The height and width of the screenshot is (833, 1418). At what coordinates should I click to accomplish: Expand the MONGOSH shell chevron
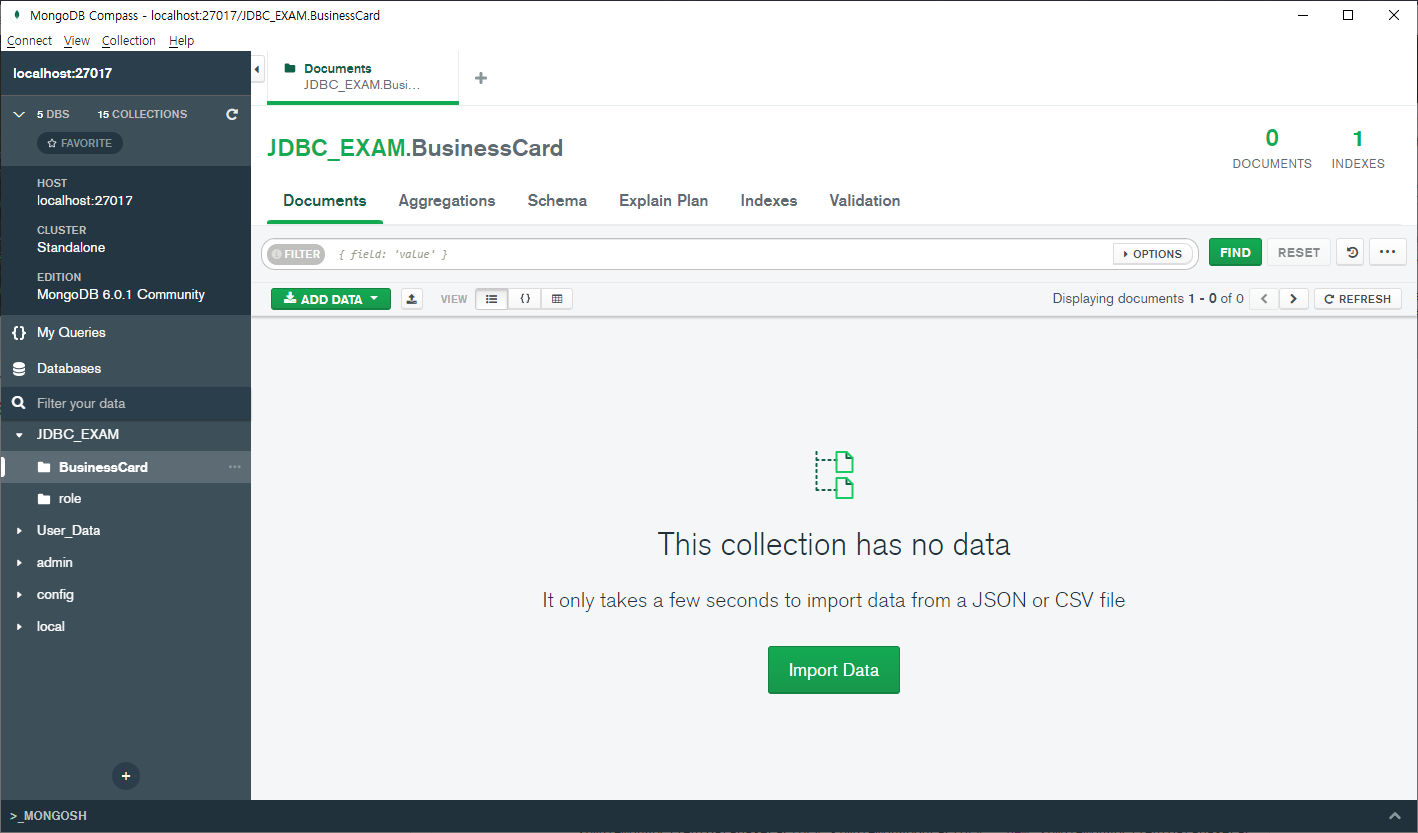pyautogui.click(x=1395, y=816)
